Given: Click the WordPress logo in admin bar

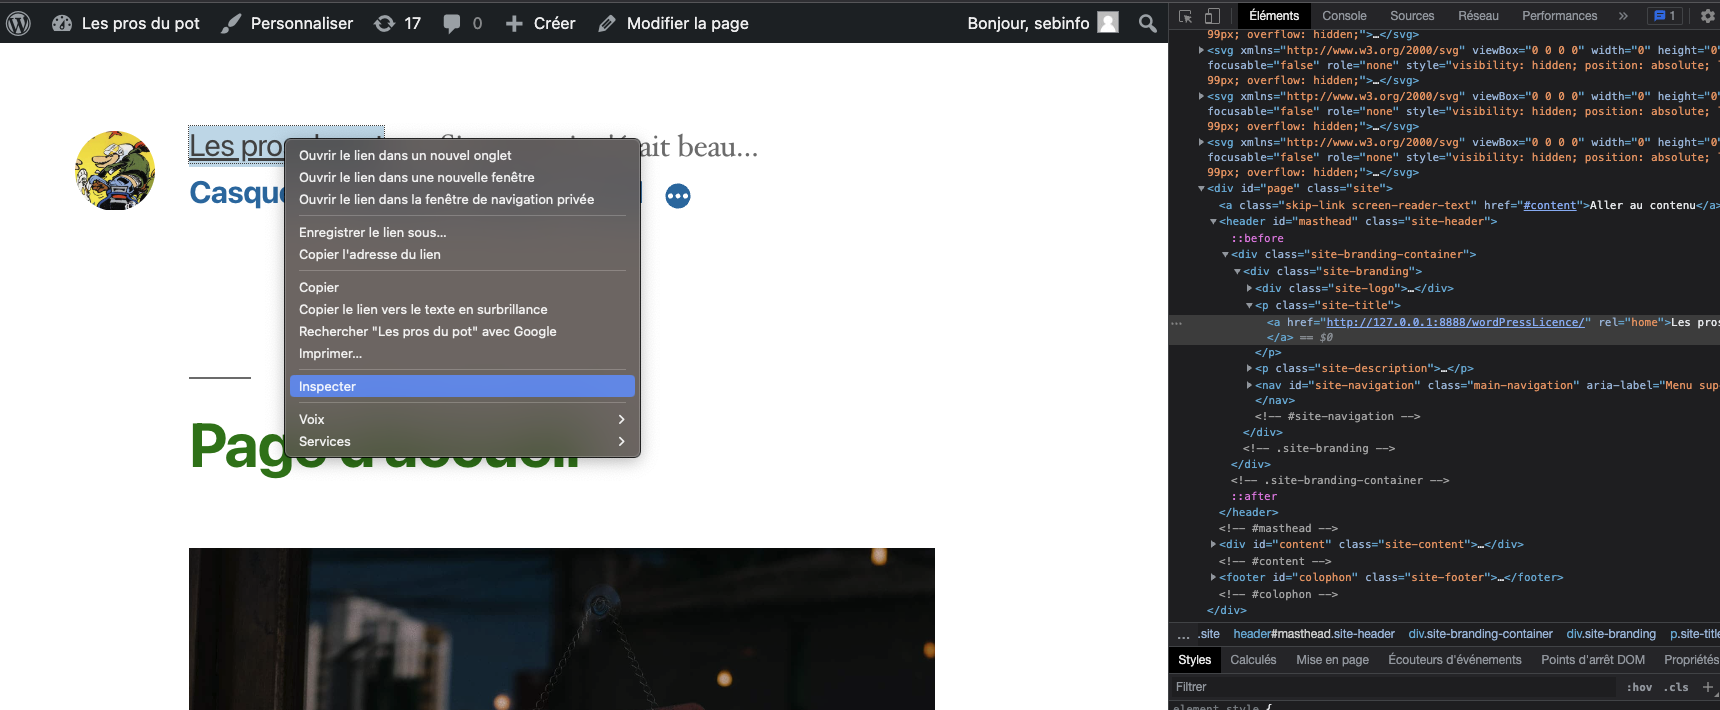Looking at the screenshot, I should click(18, 23).
